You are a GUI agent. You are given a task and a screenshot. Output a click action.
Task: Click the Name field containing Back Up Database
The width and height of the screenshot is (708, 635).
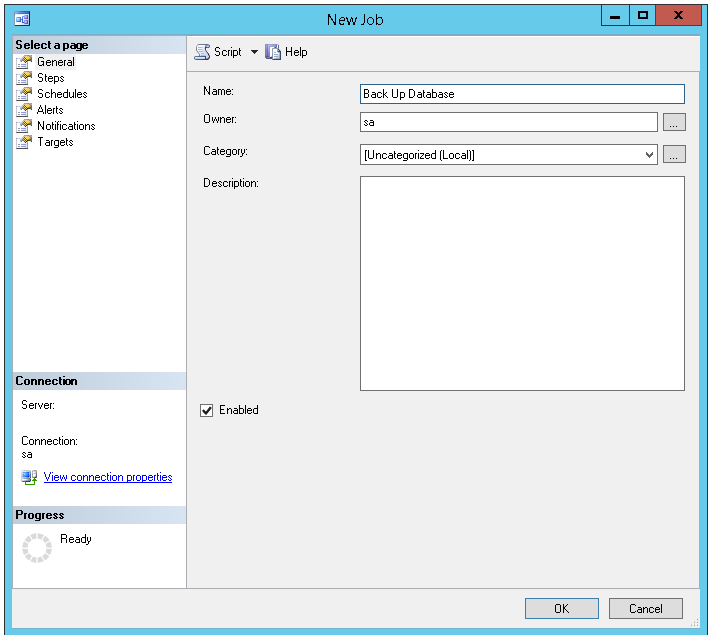click(522, 94)
